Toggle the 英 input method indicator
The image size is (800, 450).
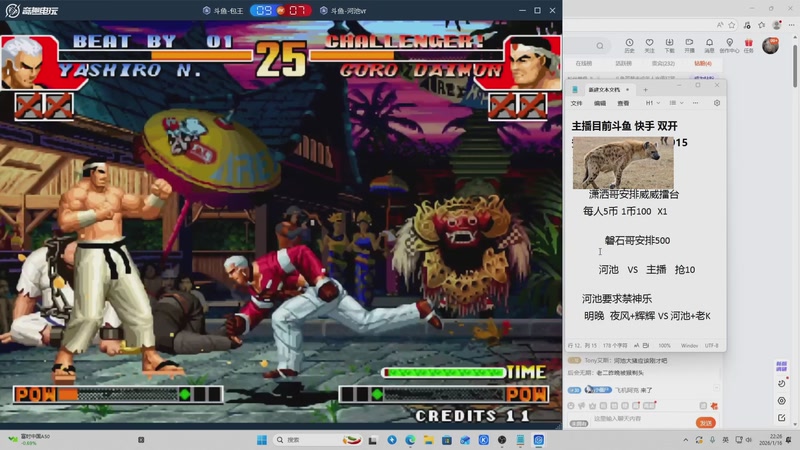pyautogui.click(x=725, y=440)
